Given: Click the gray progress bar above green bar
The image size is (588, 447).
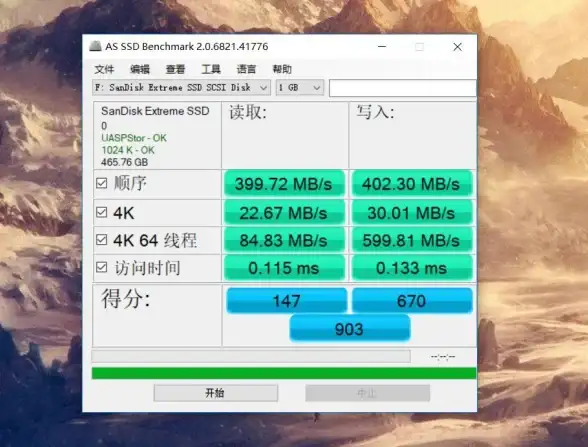Looking at the screenshot, I should pyautogui.click(x=251, y=356).
